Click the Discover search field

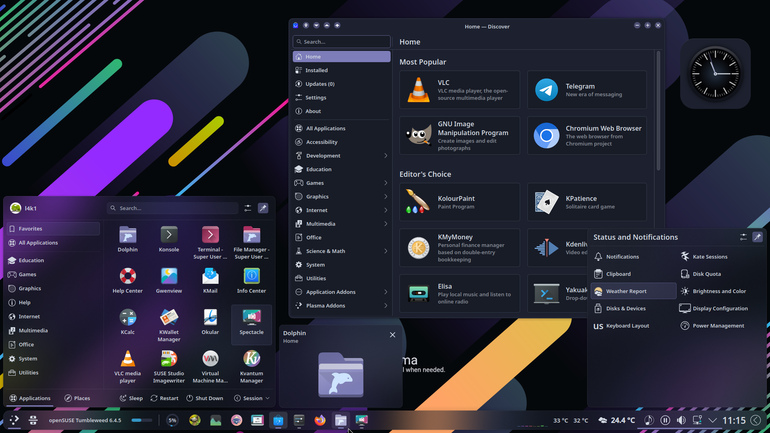point(342,42)
